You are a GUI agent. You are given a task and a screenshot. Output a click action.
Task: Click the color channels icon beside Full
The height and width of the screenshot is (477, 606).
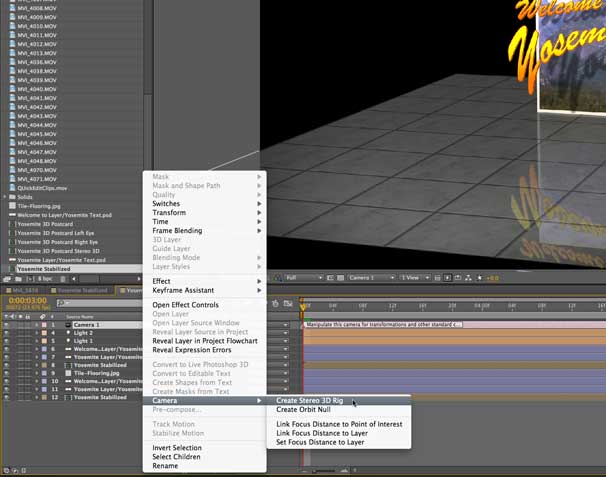pyautogui.click(x=278, y=278)
